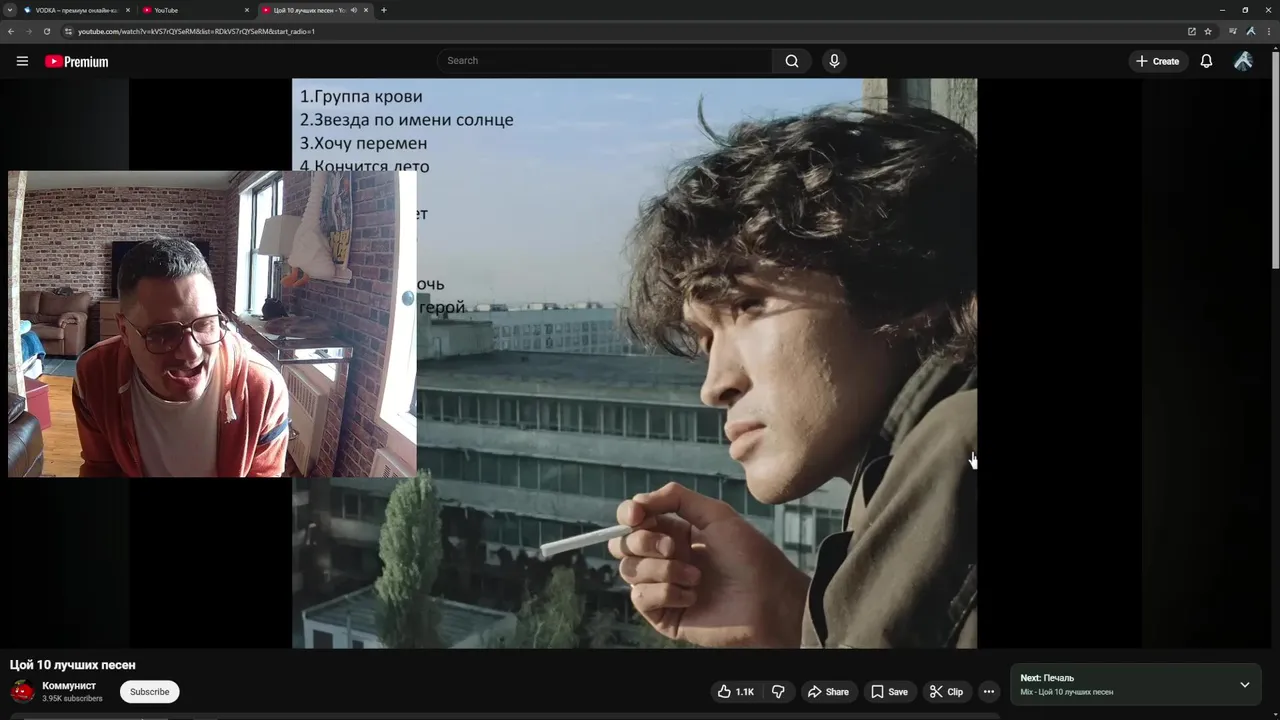Open new browser tab with plus

(384, 10)
